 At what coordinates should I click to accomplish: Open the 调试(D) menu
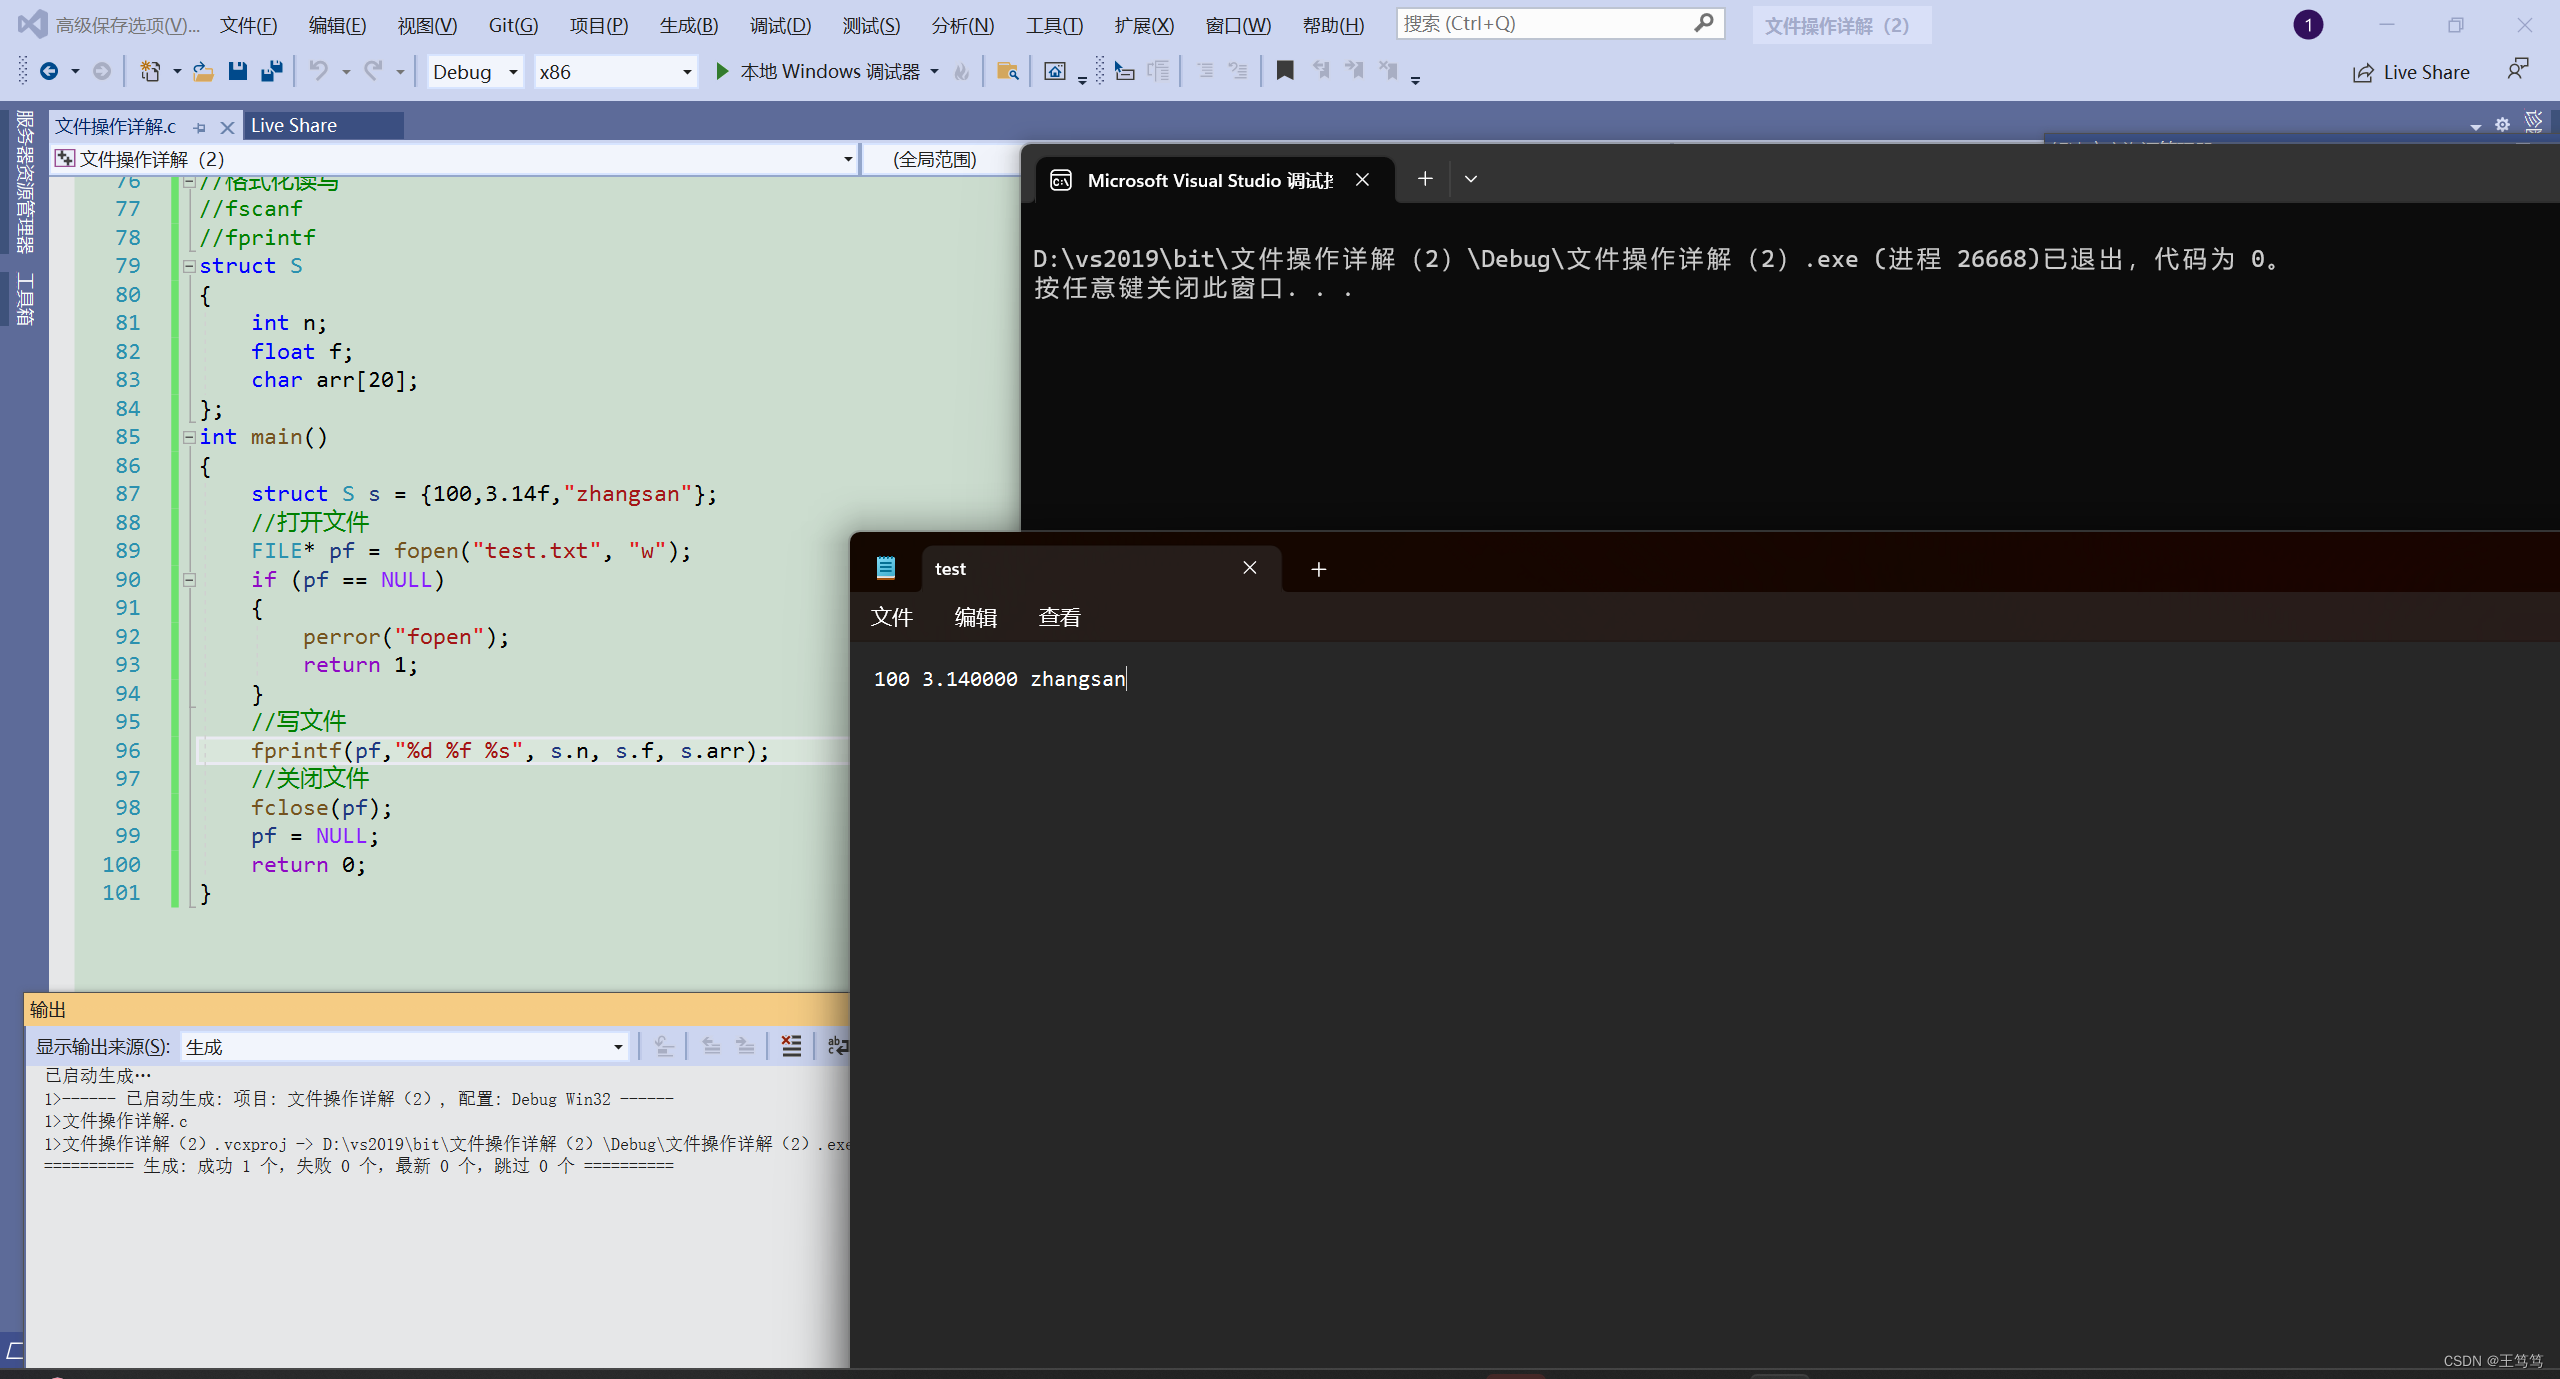[x=780, y=26]
